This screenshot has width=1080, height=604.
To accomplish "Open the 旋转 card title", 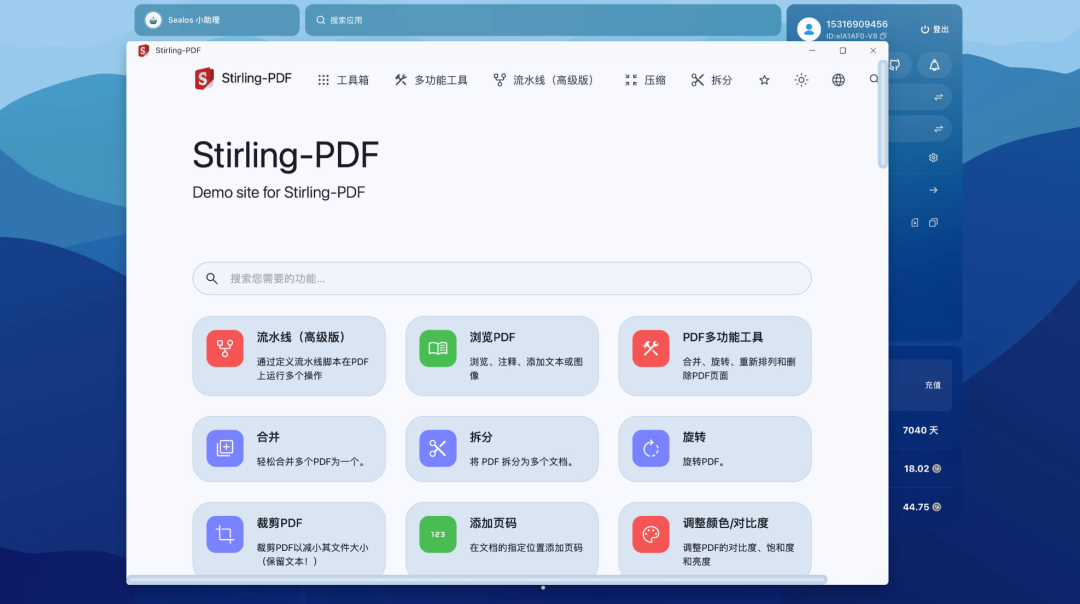I will (x=694, y=437).
